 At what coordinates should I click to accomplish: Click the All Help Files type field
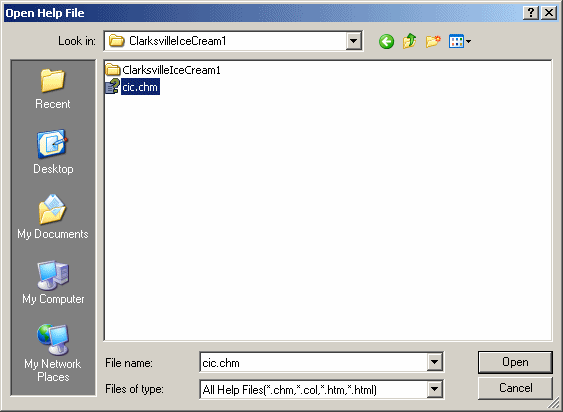(313, 389)
